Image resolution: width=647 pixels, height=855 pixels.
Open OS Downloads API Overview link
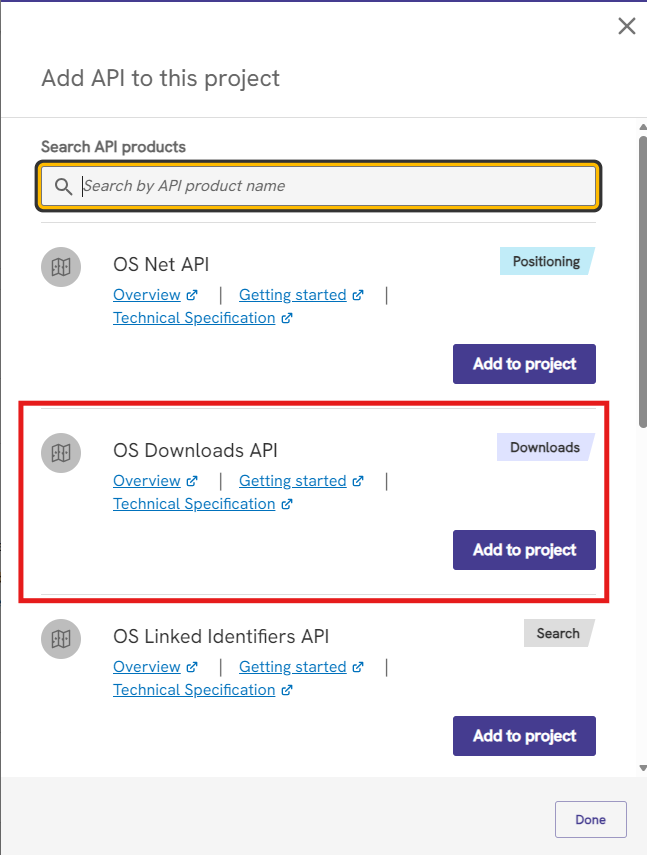[x=147, y=481]
